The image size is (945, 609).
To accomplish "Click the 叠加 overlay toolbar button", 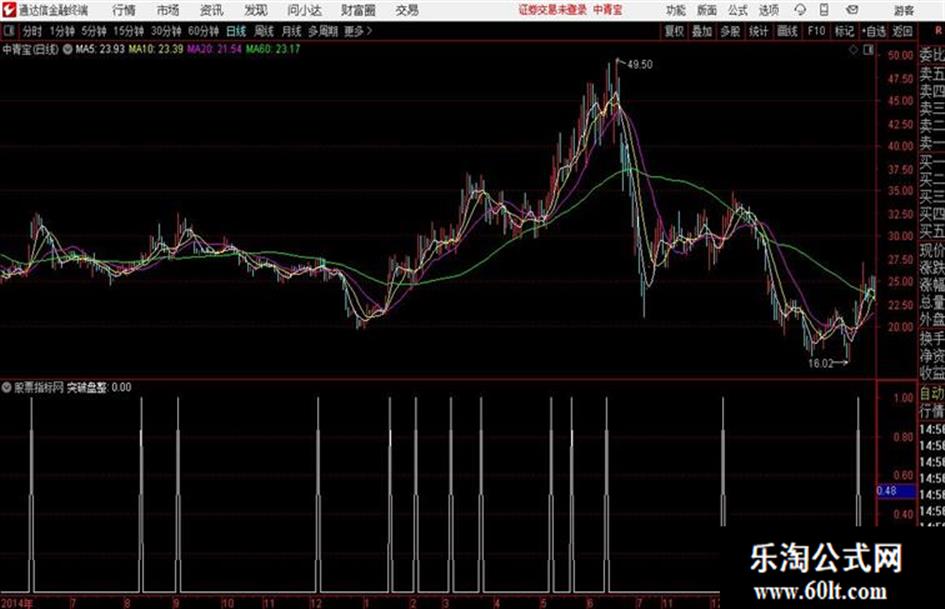I will click(702, 31).
